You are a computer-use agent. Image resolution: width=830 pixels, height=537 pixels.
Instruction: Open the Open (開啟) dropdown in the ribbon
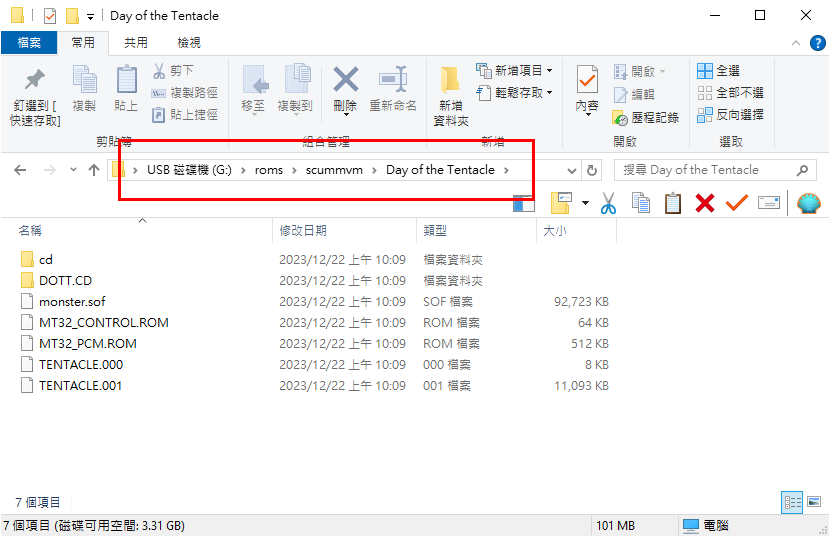coord(639,71)
